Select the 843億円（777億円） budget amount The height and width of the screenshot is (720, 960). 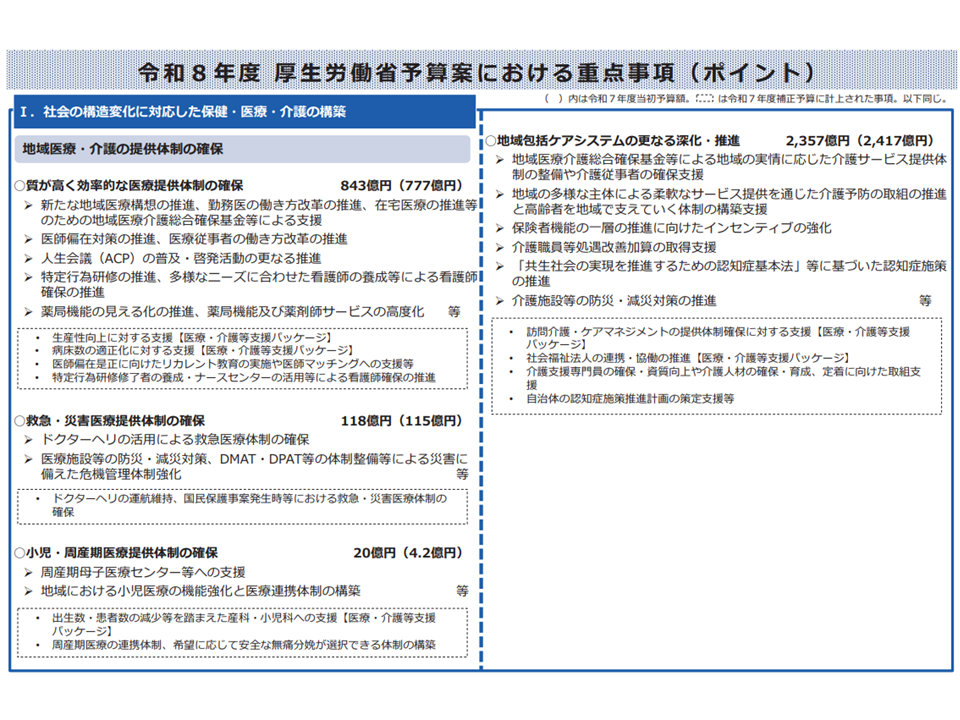[x=400, y=185]
